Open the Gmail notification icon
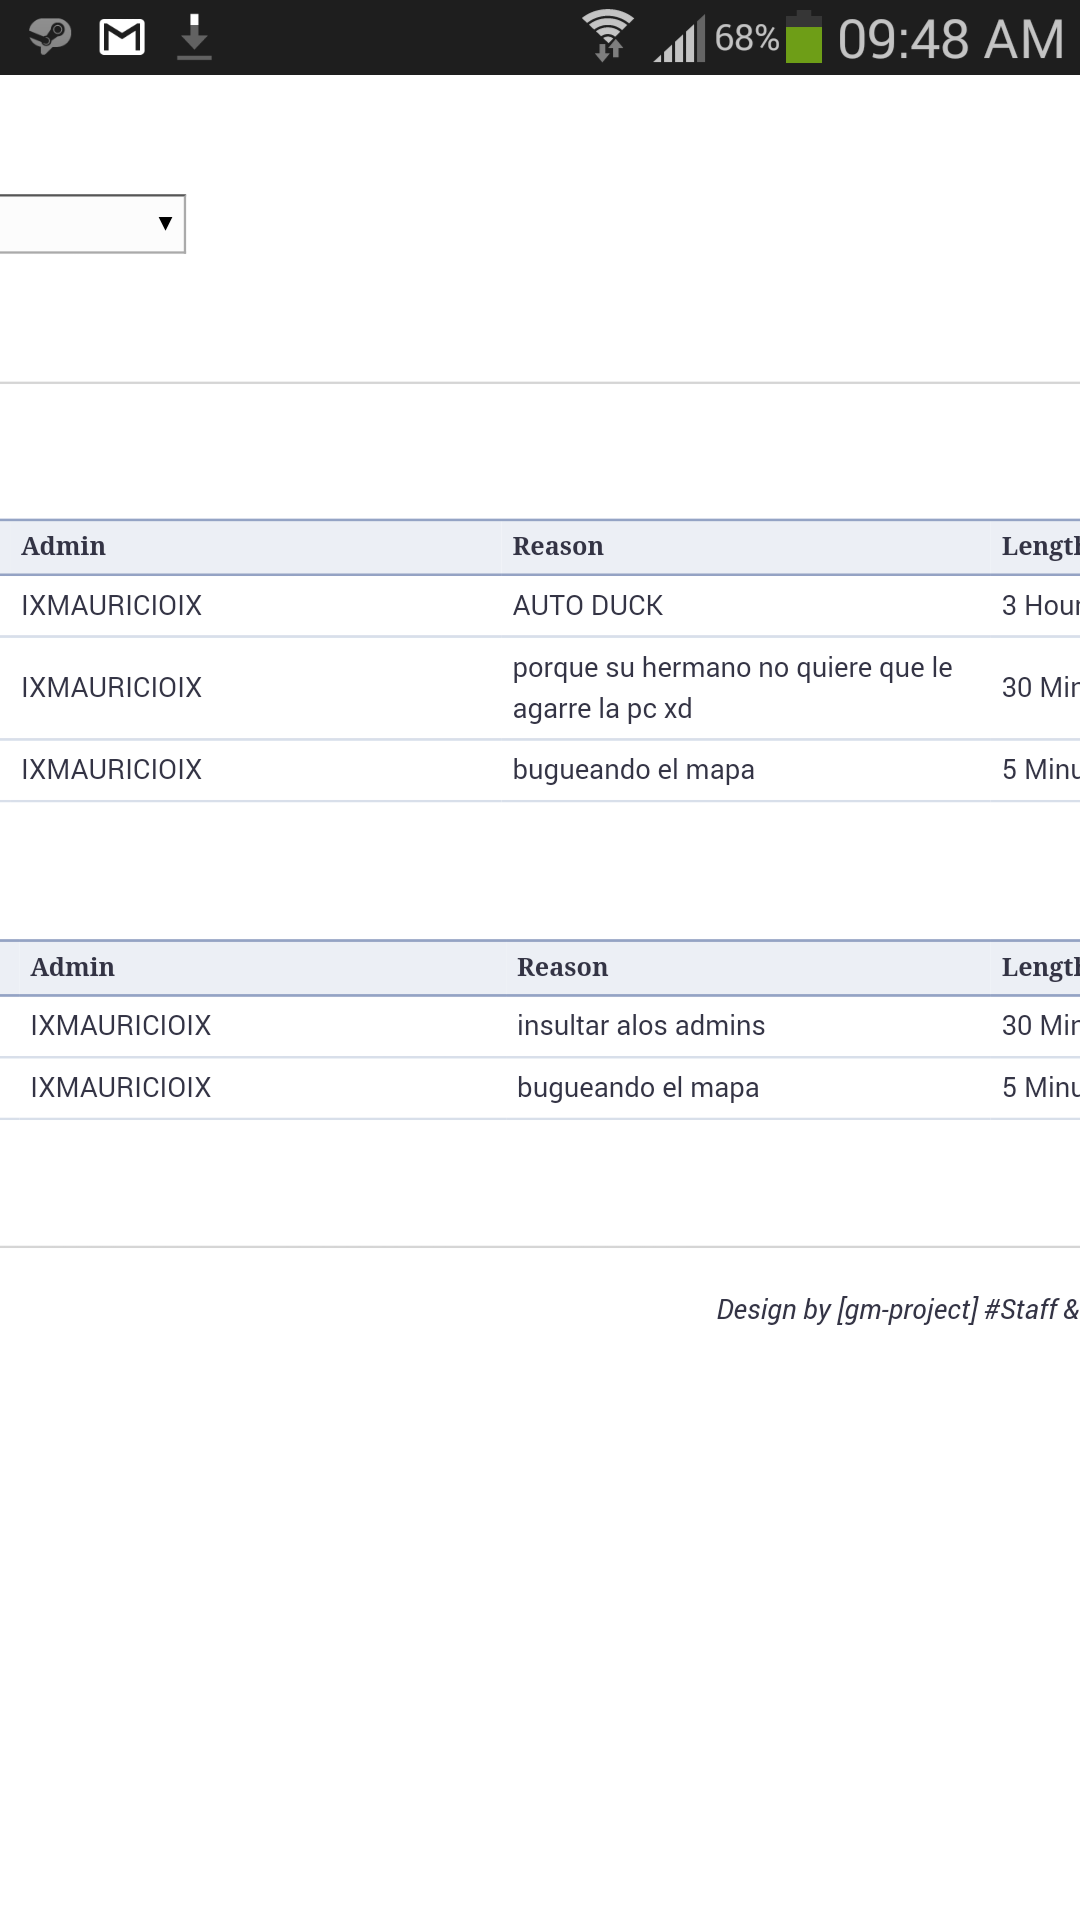 pos(123,38)
